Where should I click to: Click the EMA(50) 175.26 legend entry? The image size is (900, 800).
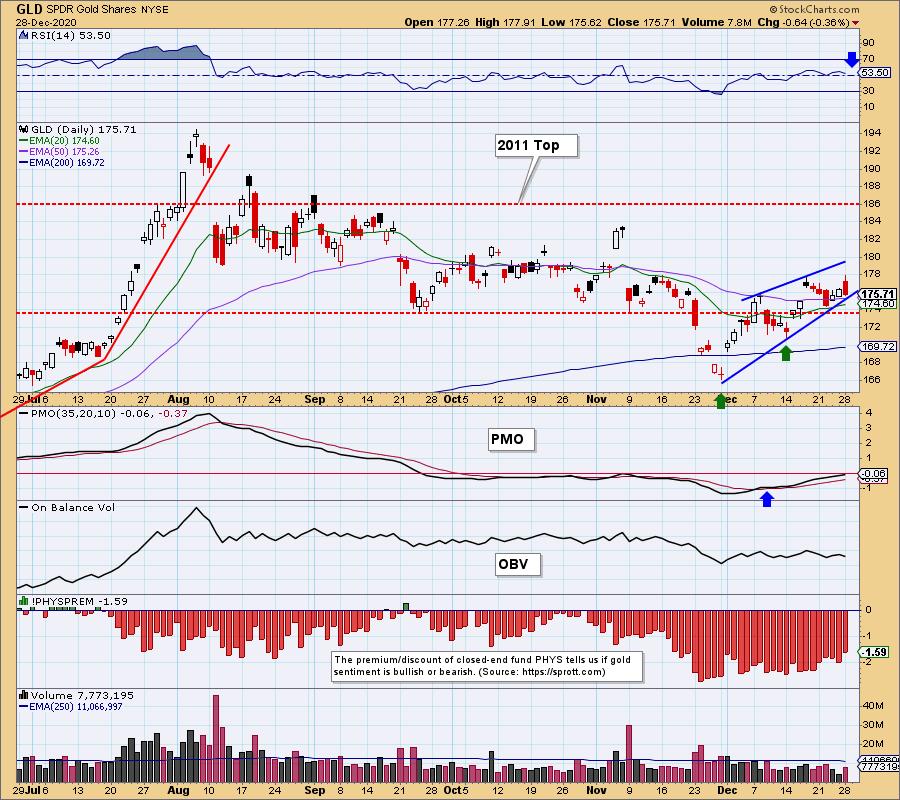click(x=64, y=152)
